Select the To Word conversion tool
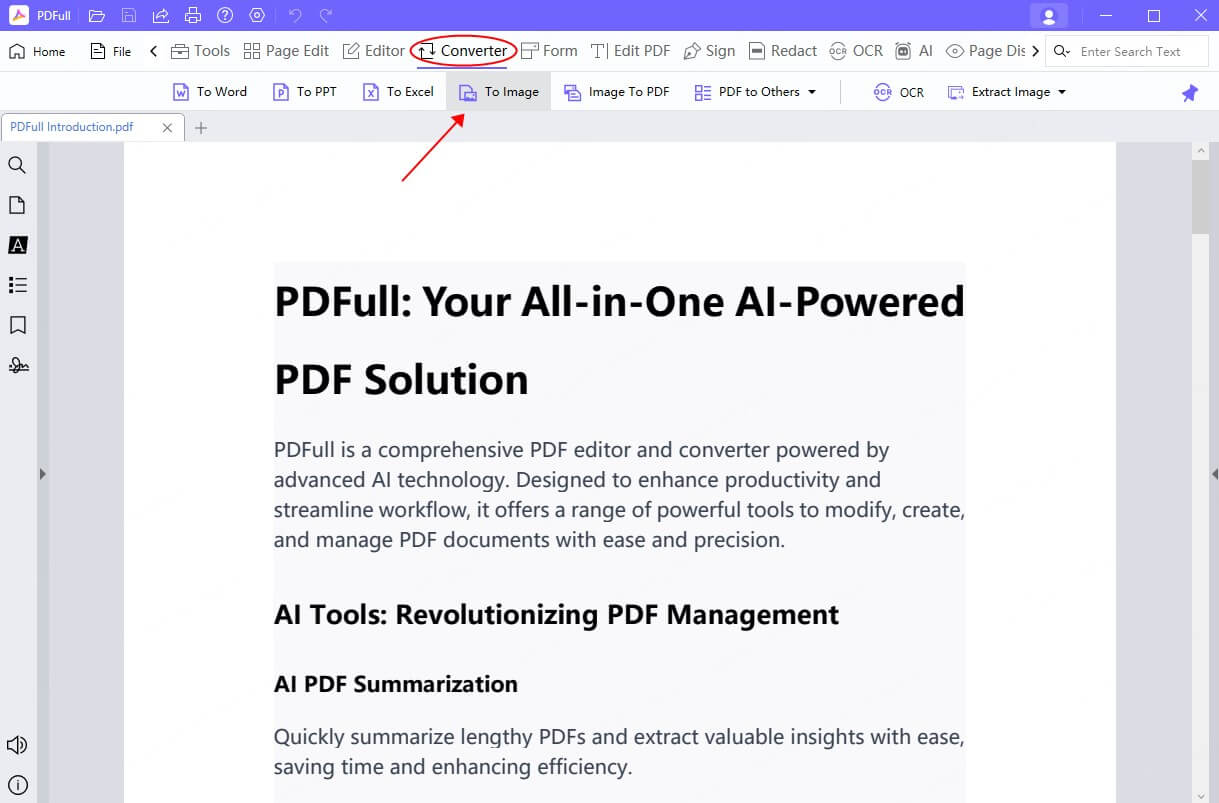This screenshot has width=1219, height=803. pos(209,91)
